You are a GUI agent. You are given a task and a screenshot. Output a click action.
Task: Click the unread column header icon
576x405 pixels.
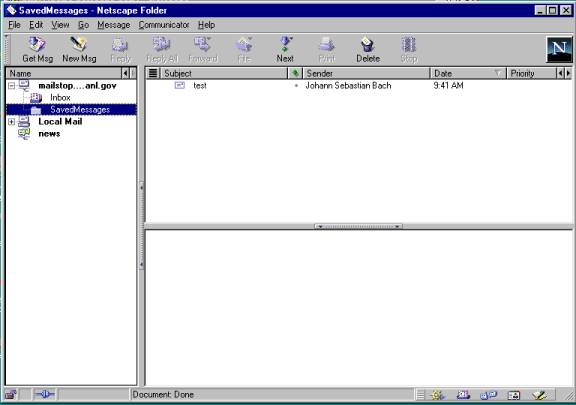(x=295, y=73)
